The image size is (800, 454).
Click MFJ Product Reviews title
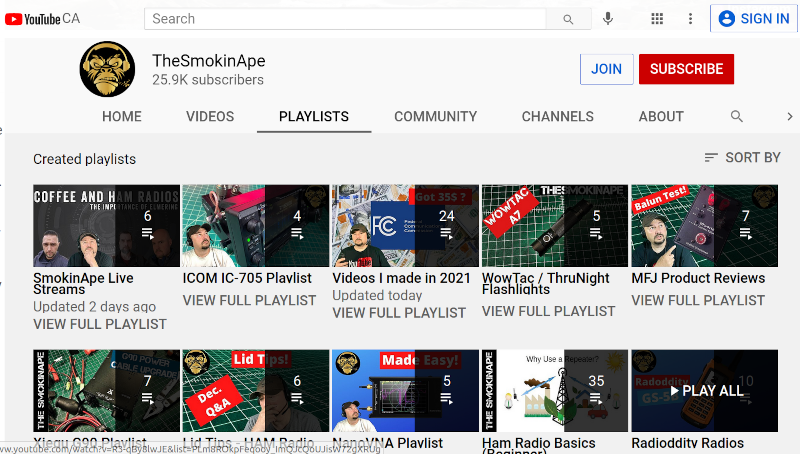(698, 278)
